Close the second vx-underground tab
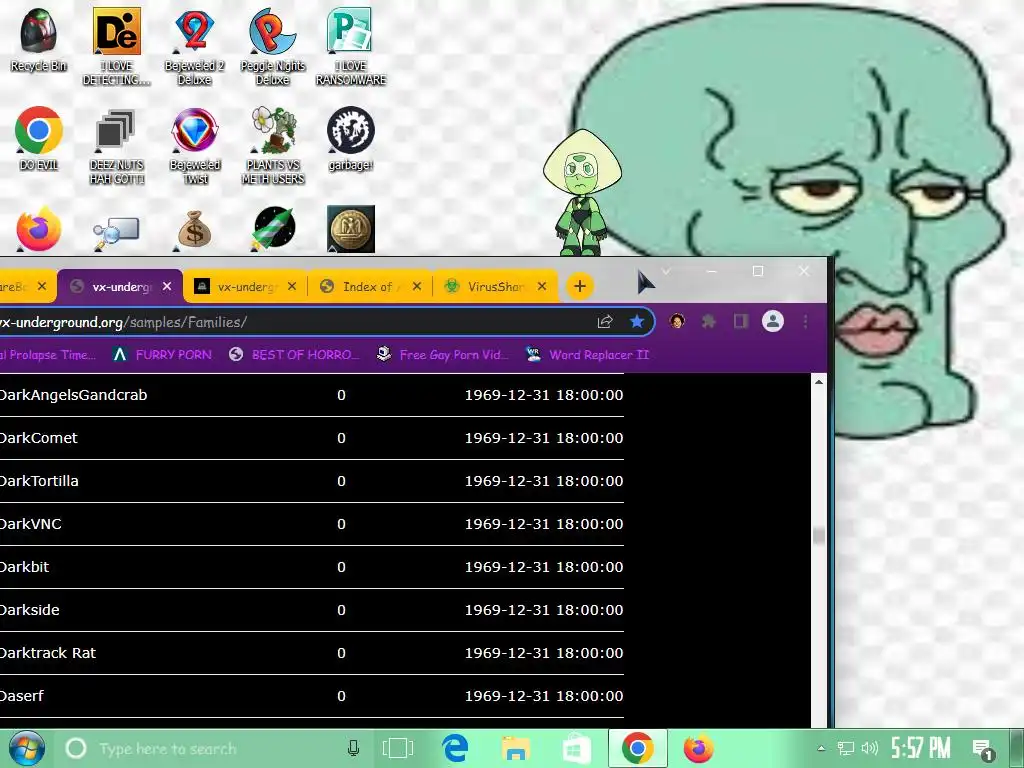 click(292, 287)
